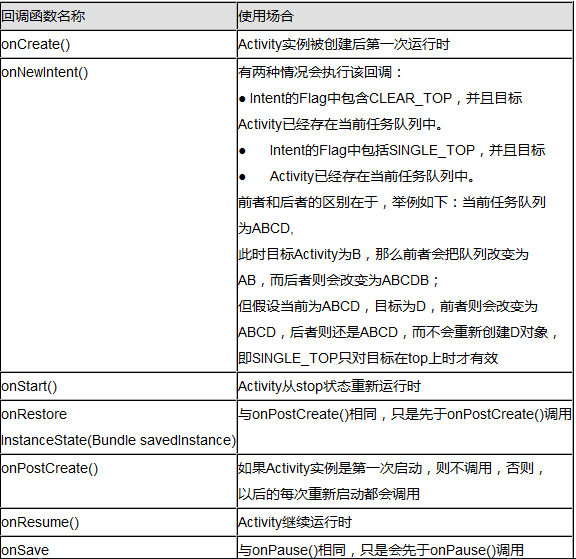The width and height of the screenshot is (576, 559).
Task: Select the onCreate() cell
Action: click(118, 44)
